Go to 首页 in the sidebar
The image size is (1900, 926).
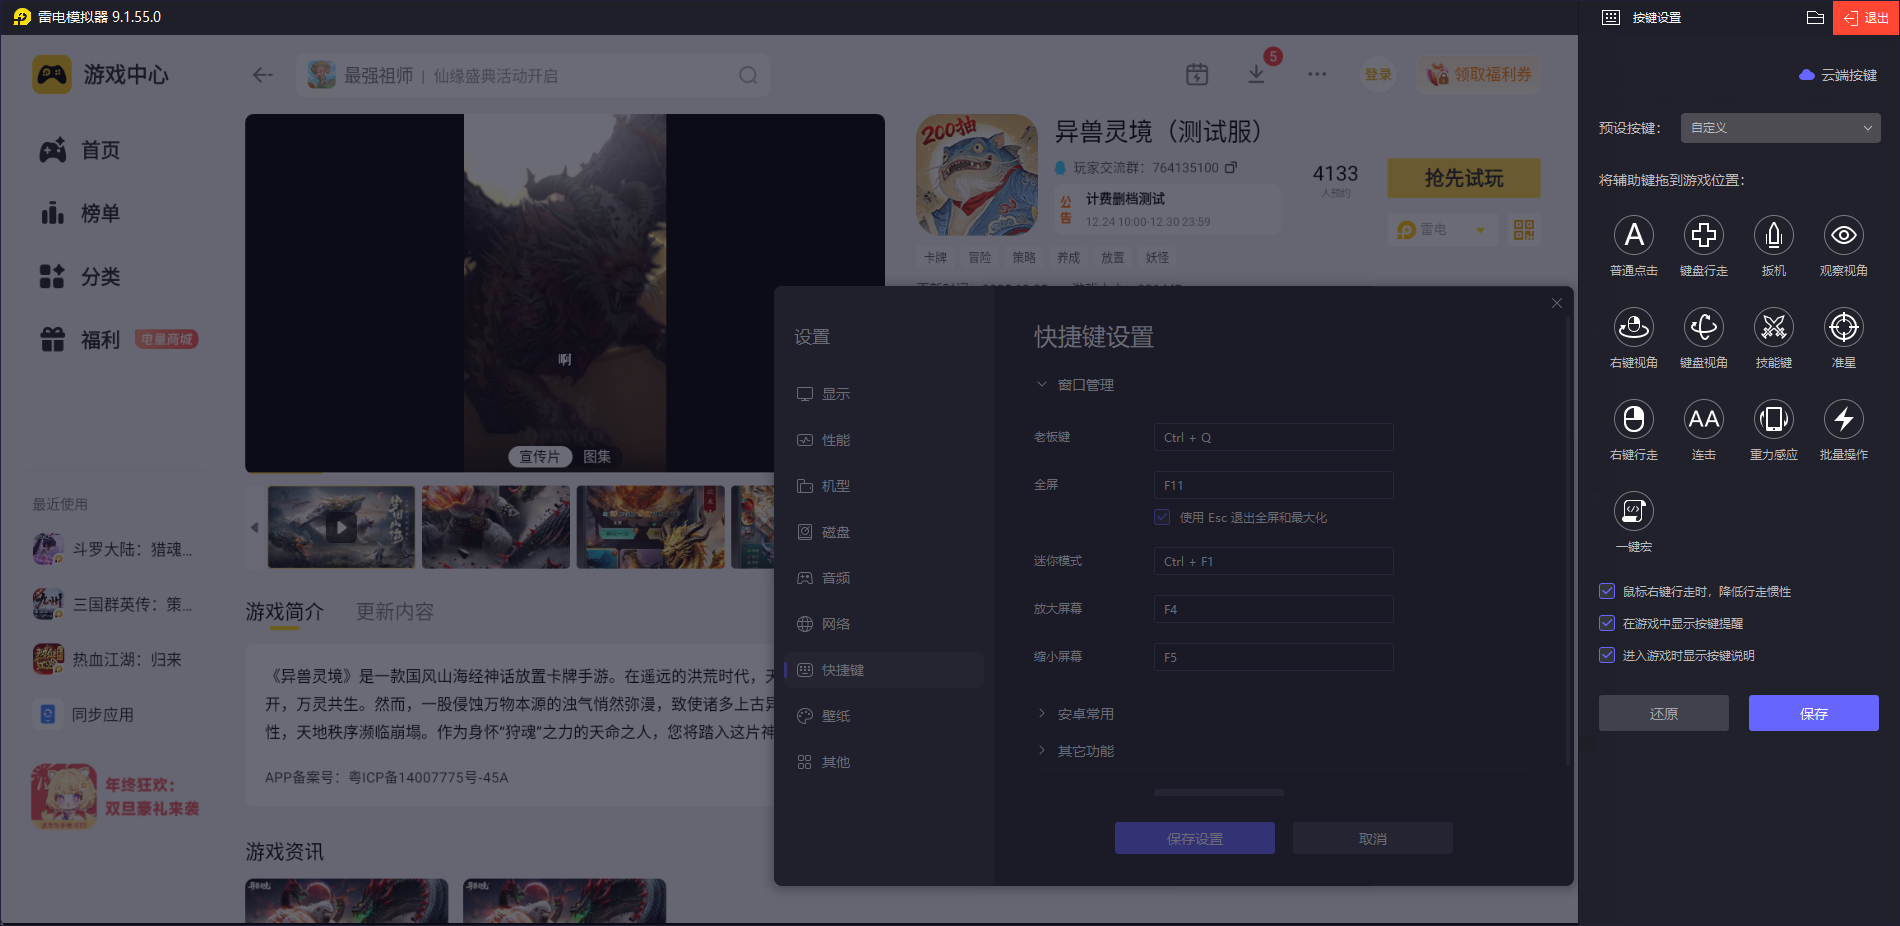click(80, 150)
